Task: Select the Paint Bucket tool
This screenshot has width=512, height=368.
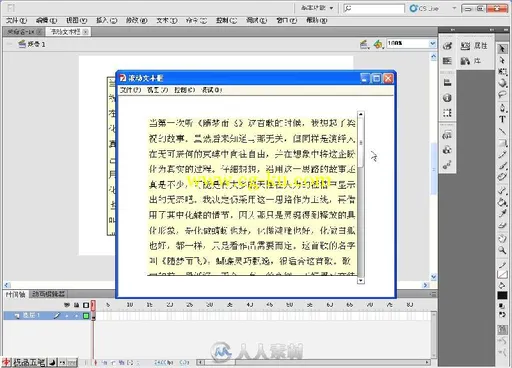Action: [502, 202]
